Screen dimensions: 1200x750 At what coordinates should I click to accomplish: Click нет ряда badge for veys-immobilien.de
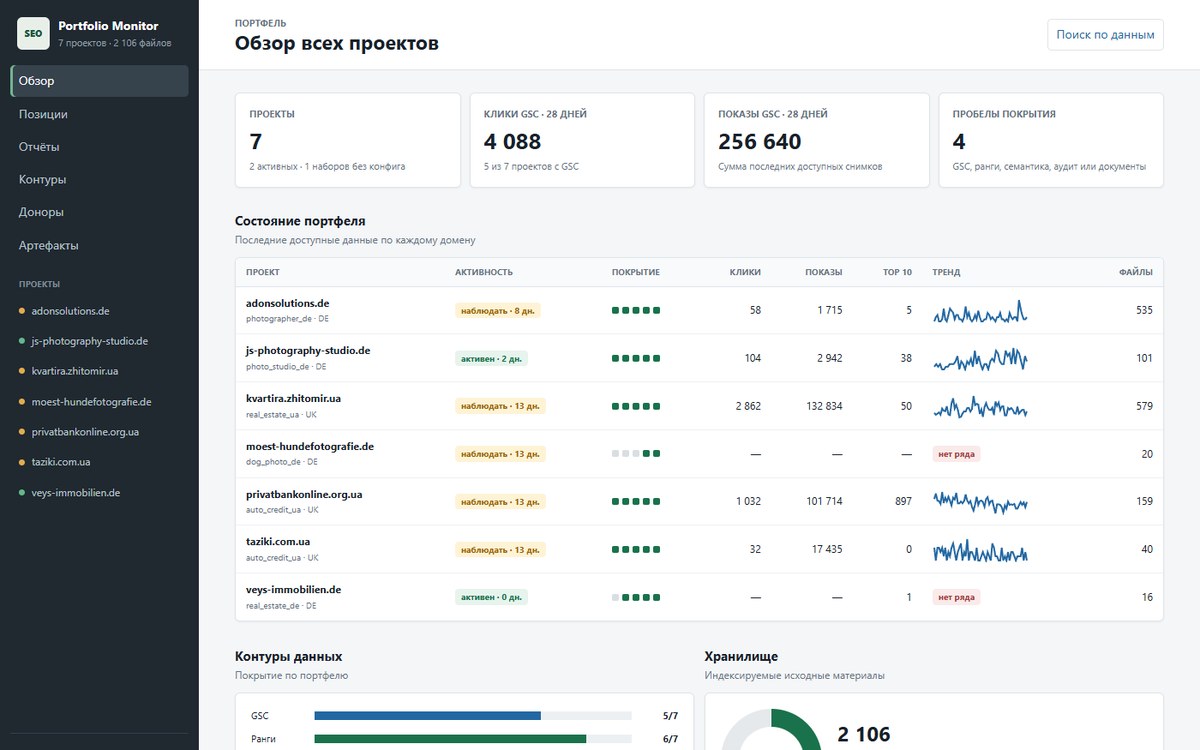click(x=956, y=597)
